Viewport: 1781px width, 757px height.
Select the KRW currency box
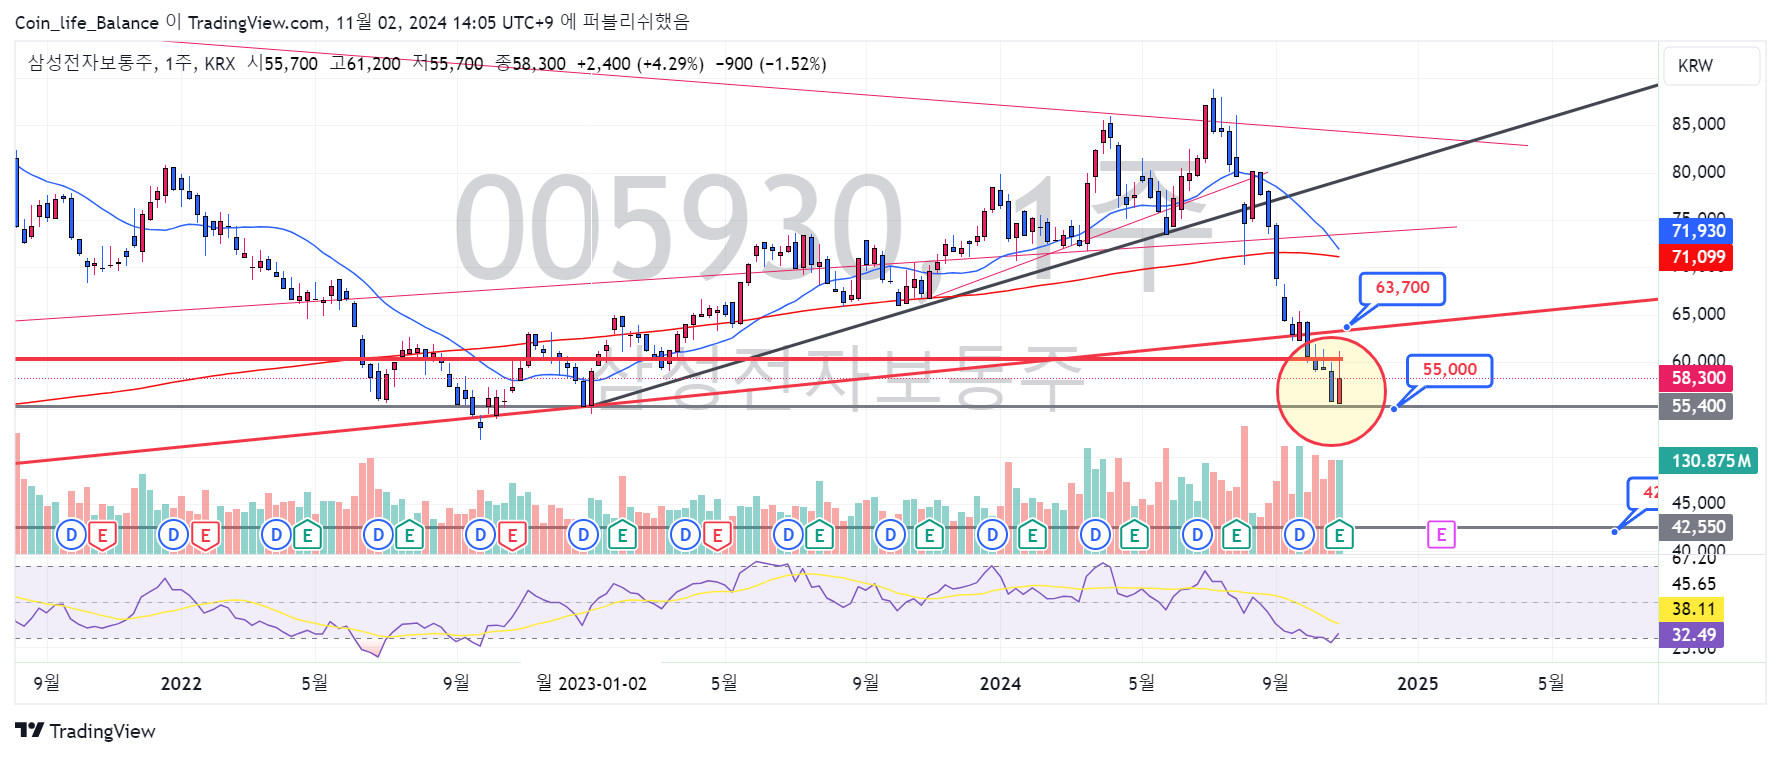click(1712, 66)
